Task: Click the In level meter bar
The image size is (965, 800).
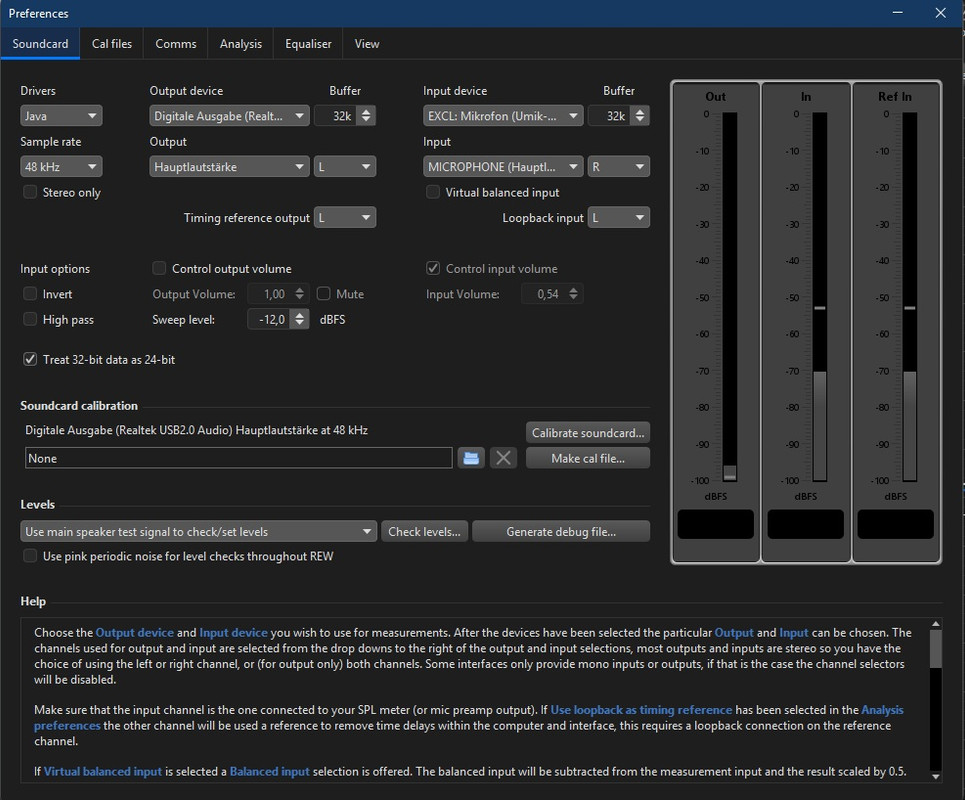Action: point(820,297)
